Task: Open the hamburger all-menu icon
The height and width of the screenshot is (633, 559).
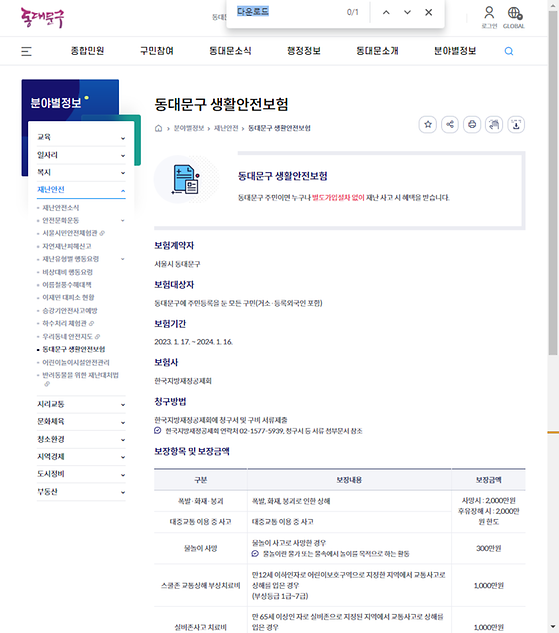Action: click(x=26, y=51)
